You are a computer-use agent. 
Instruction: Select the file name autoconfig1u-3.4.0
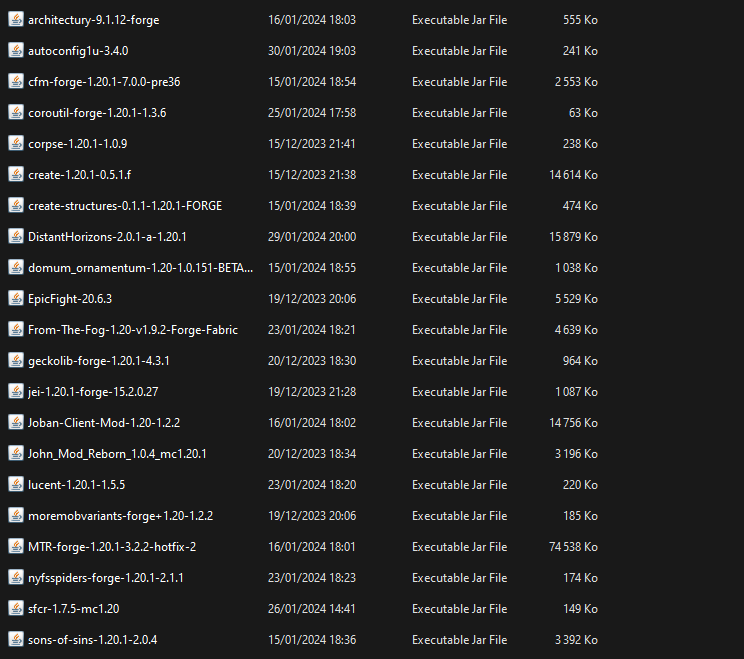[x=78, y=51]
